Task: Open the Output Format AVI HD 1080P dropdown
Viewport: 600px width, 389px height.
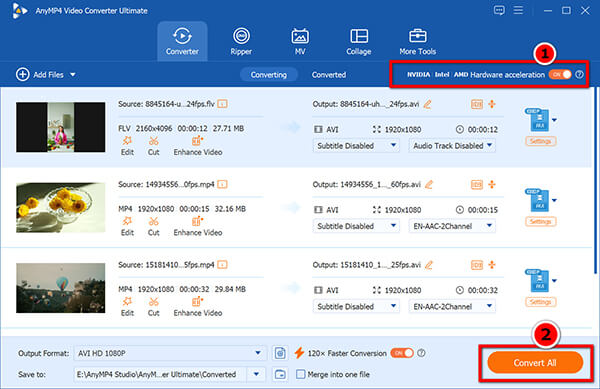Action: click(169, 353)
